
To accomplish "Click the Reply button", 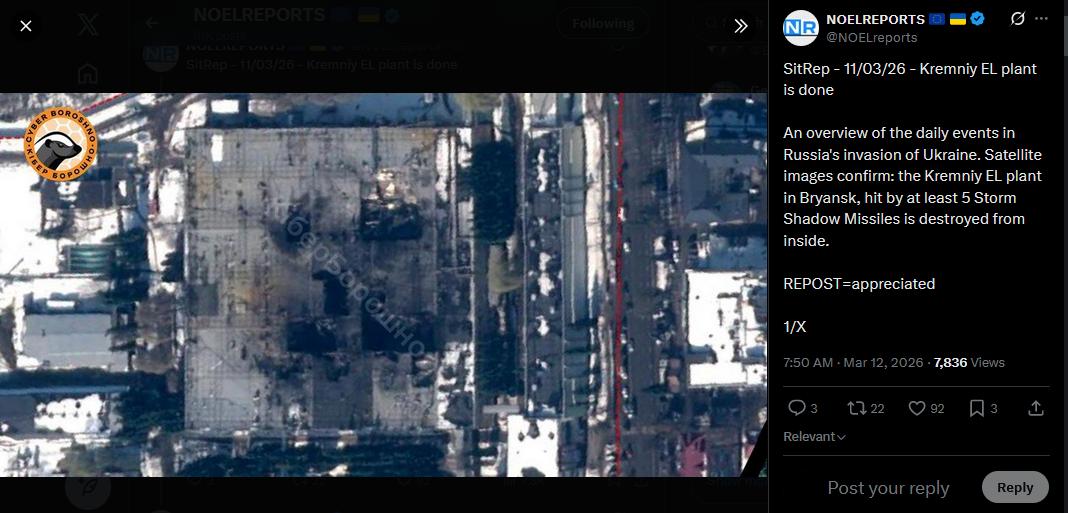I will pos(1015,487).
